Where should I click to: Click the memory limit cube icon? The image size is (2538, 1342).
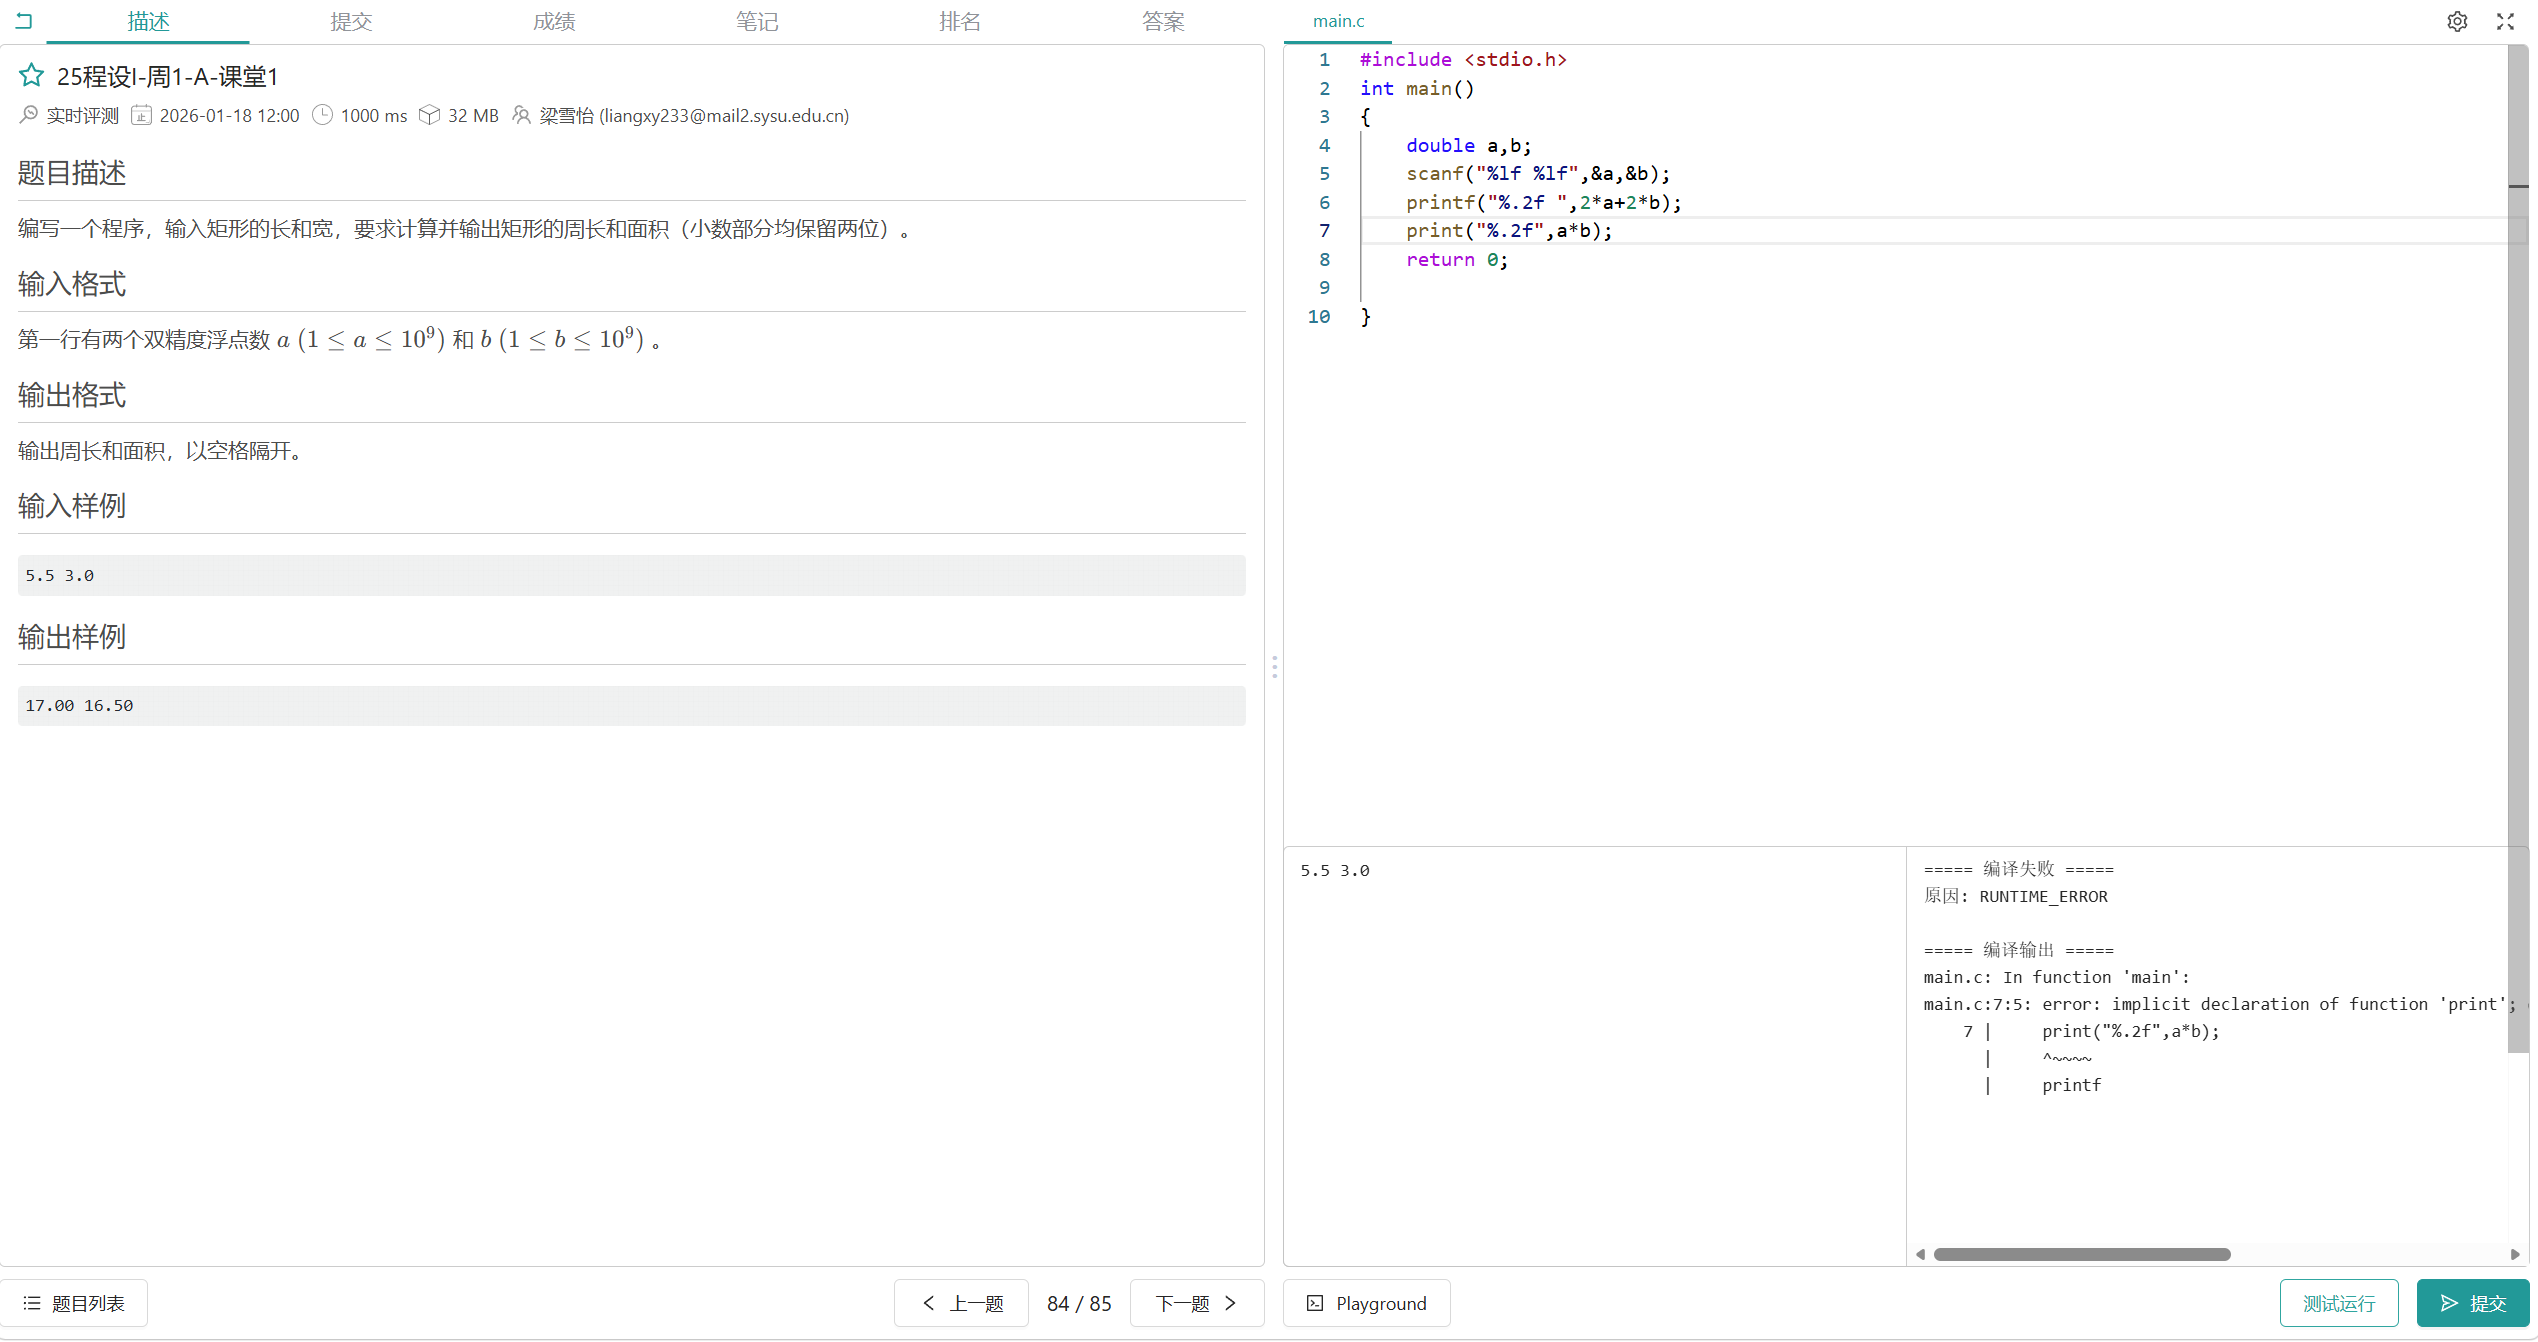click(429, 115)
